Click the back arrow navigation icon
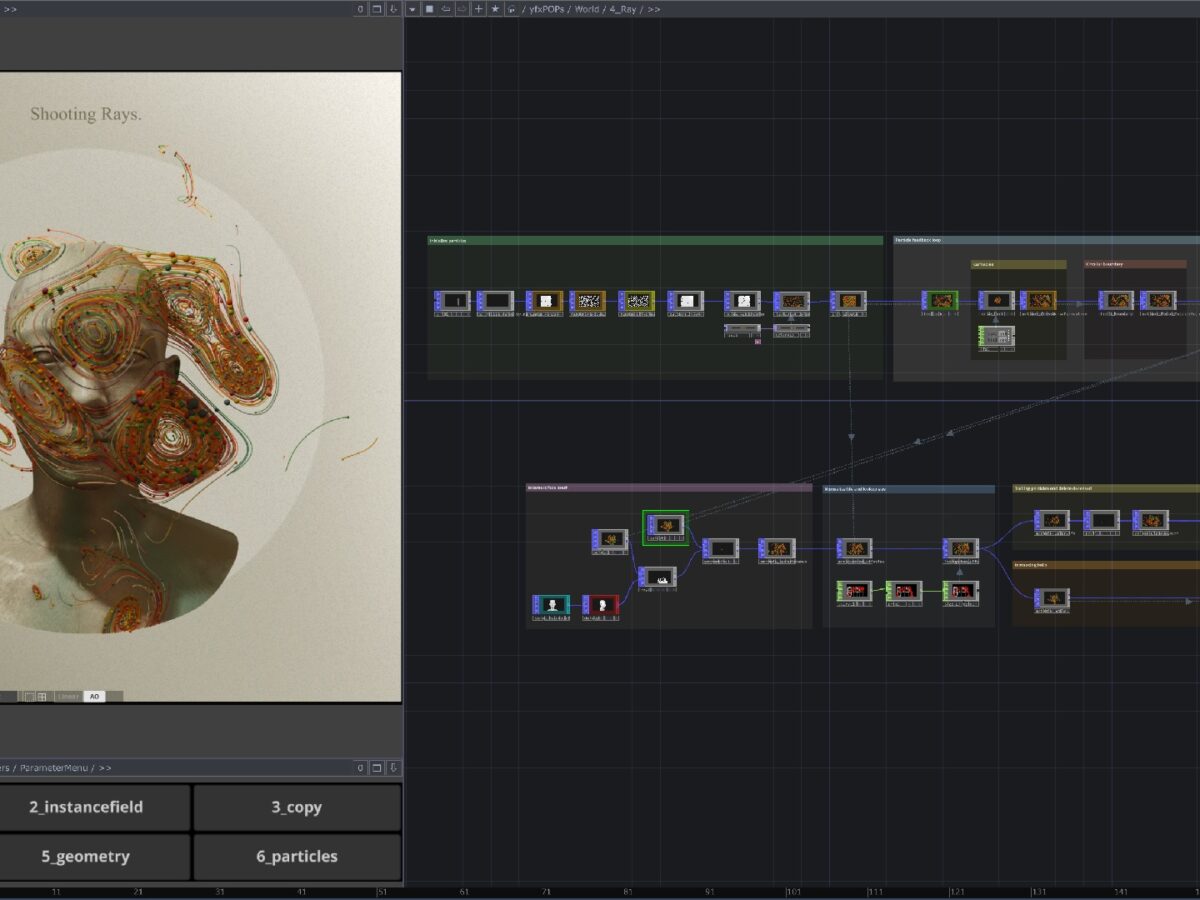Viewport: 1200px width, 900px height. pyautogui.click(x=446, y=9)
